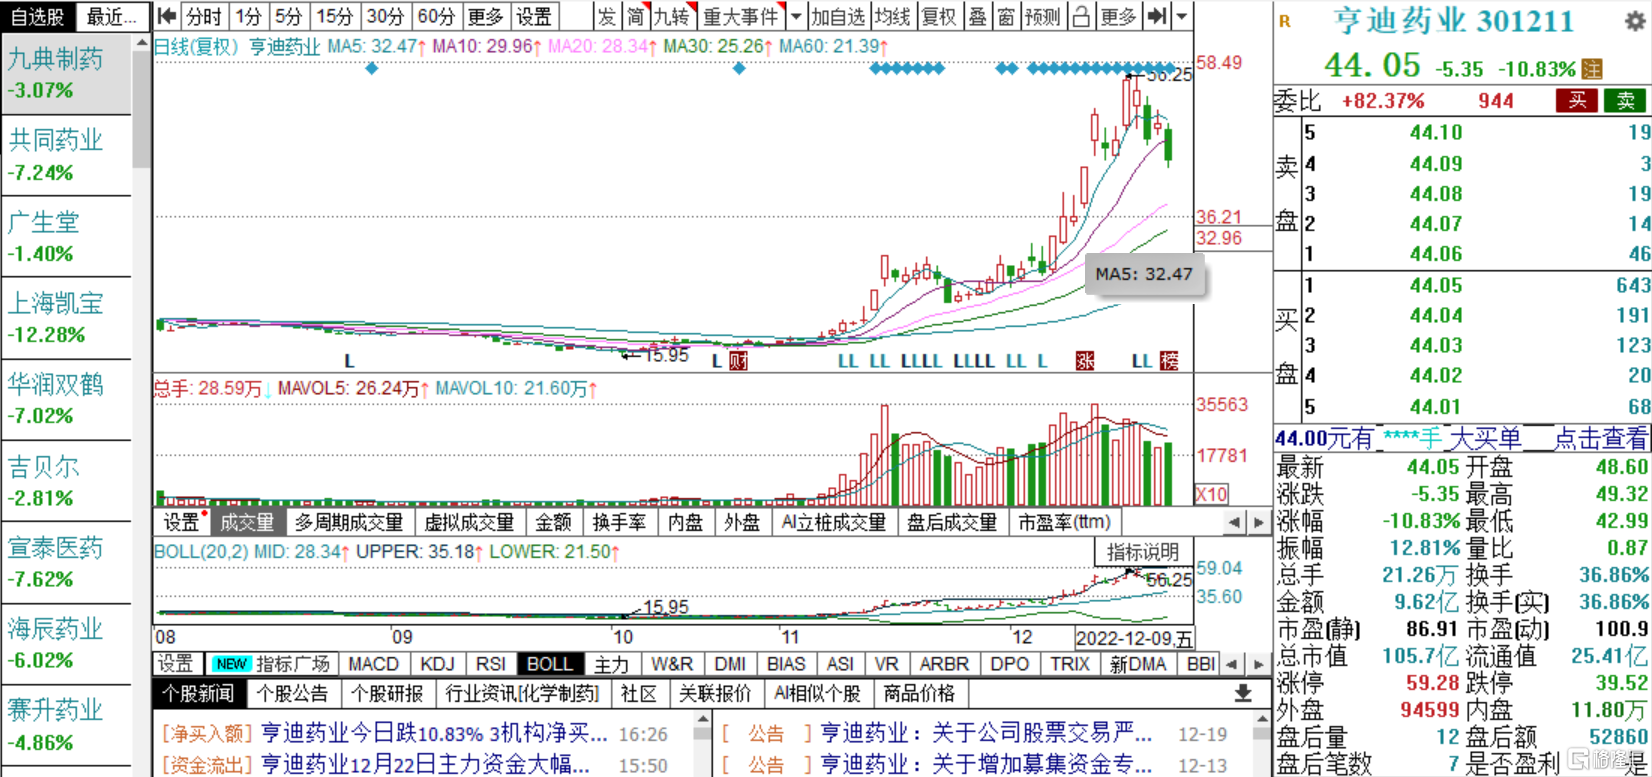This screenshot has height=777, width=1652.
Task: Click the orange 注 badge next to -10.83%
Action: tap(1592, 69)
